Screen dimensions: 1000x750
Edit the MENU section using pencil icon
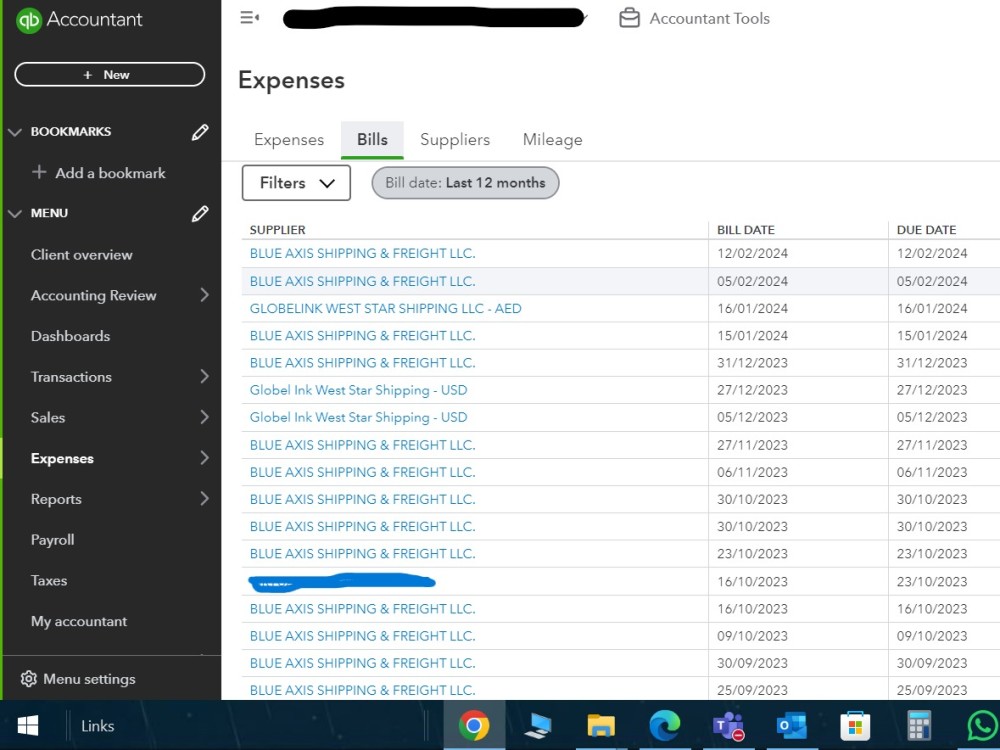200,214
